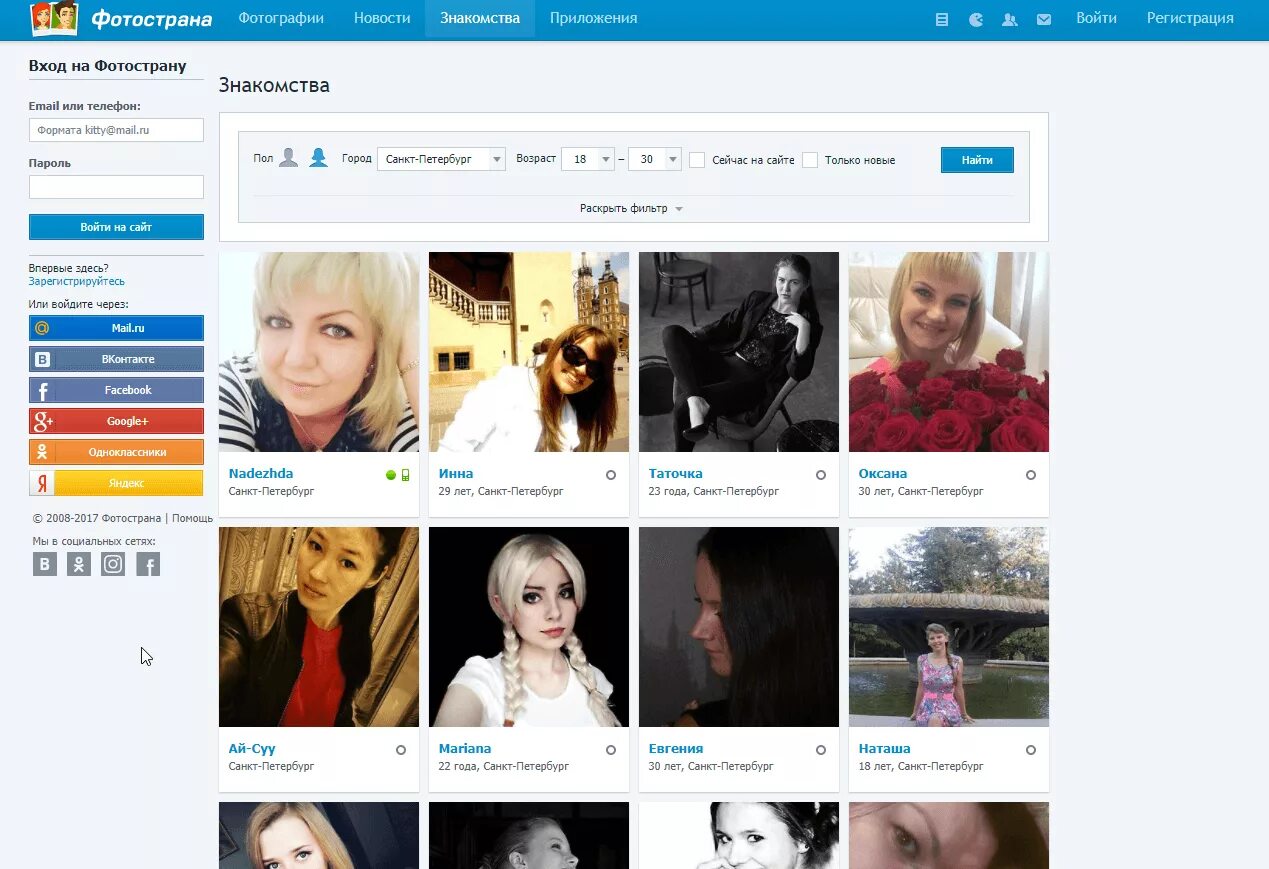This screenshot has width=1269, height=869.
Task: Expand the 'Раскрыть фильтр' section
Action: (631, 209)
